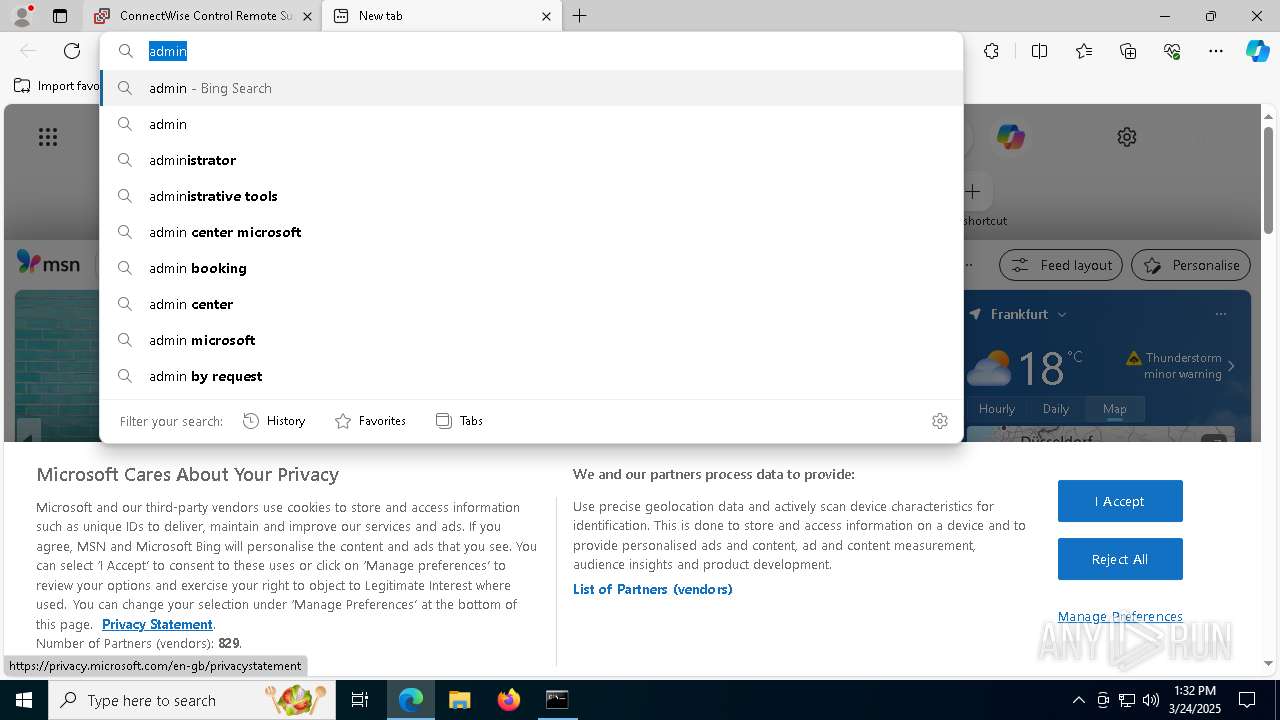Click the Copilot icon on the new tab page
Image resolution: width=1280 pixels, height=720 pixels.
(1010, 137)
